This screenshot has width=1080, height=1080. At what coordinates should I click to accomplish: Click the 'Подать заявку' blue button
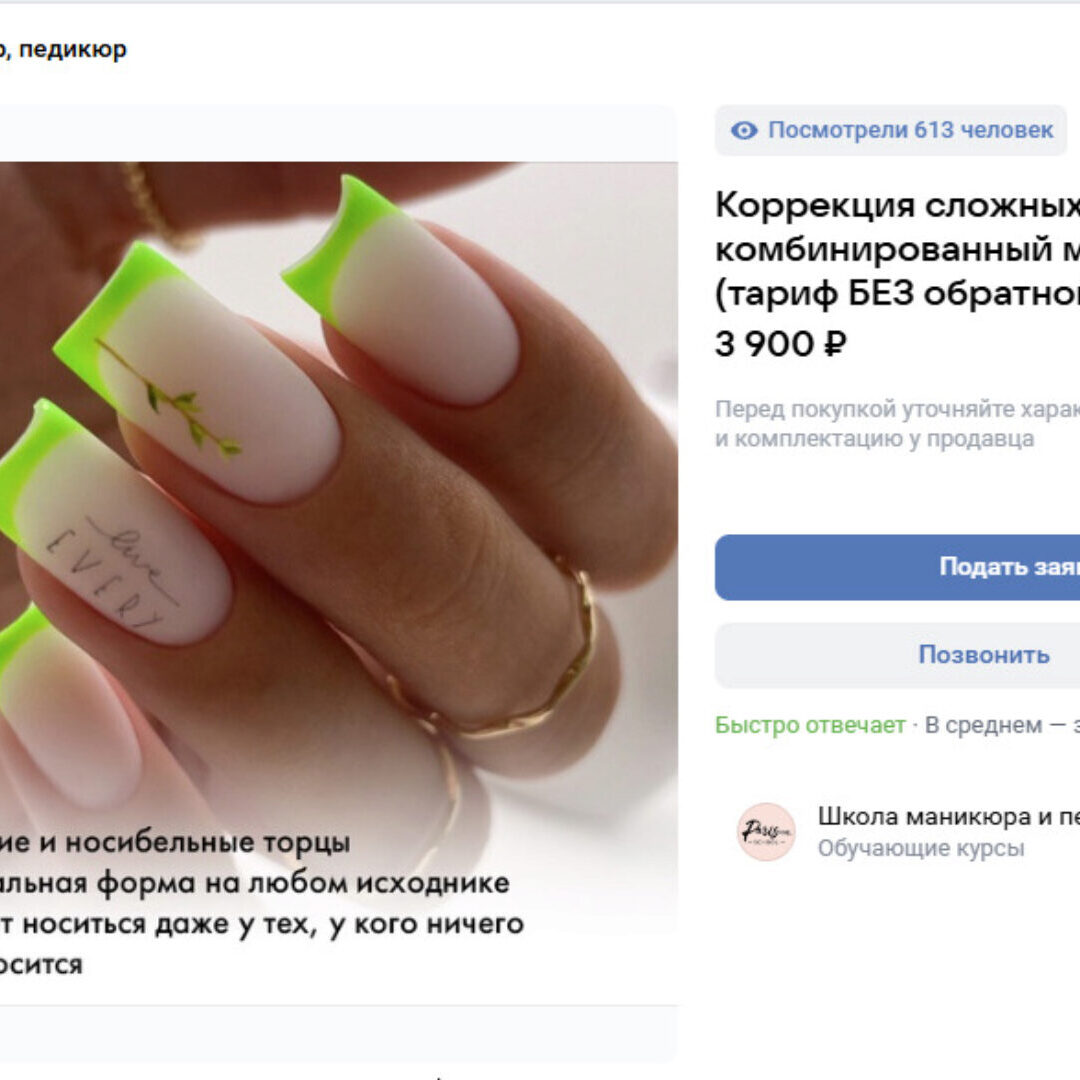click(x=897, y=567)
